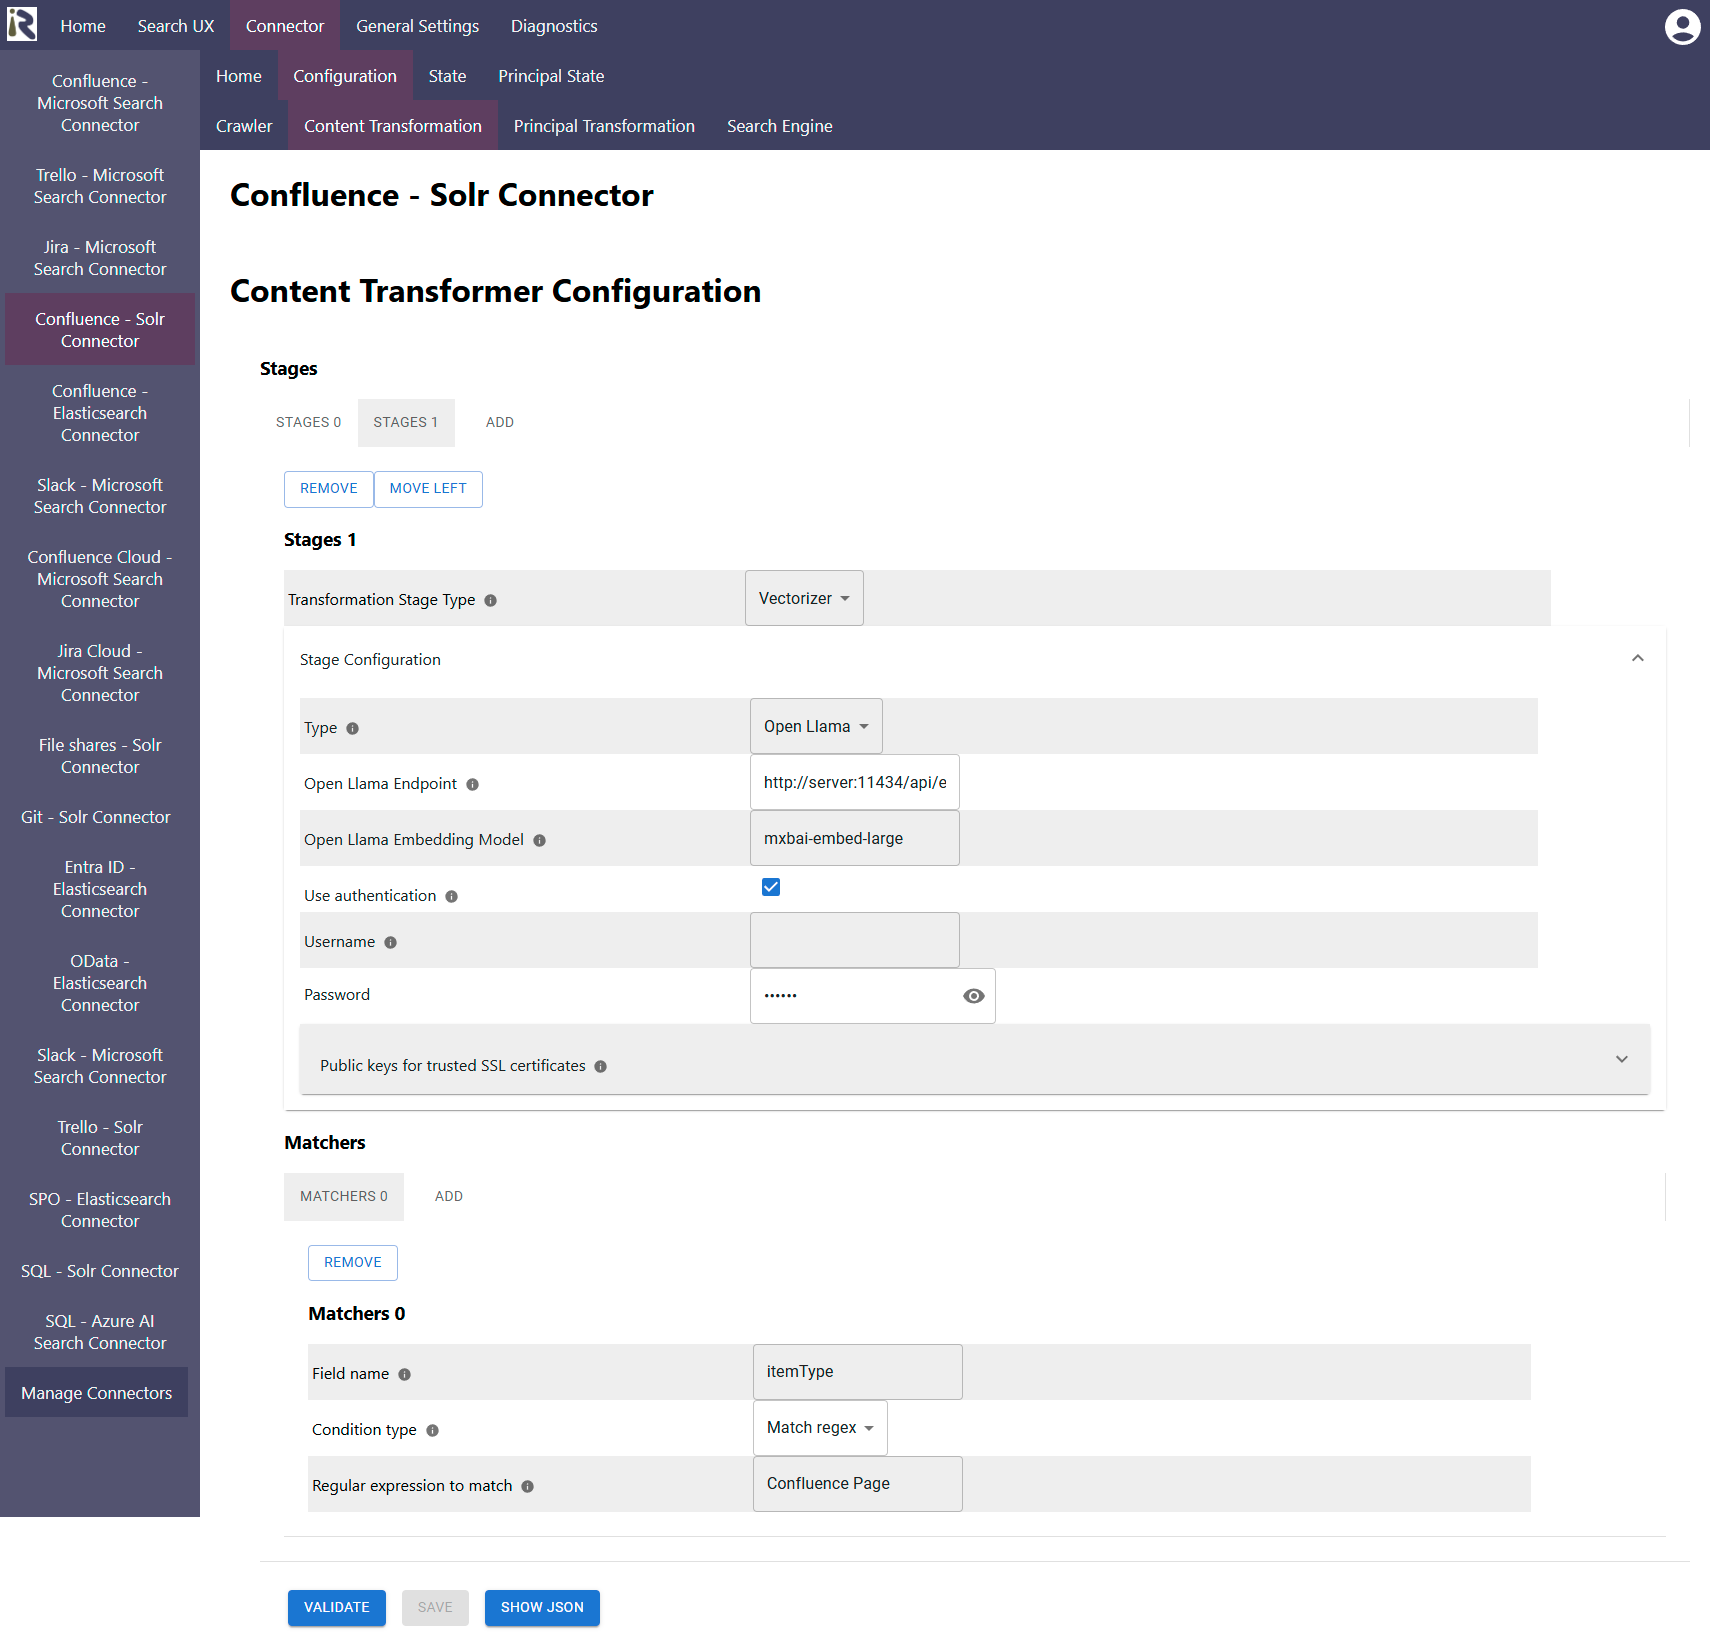Click the VALIDATE button
1719x1644 pixels.
pos(337,1608)
